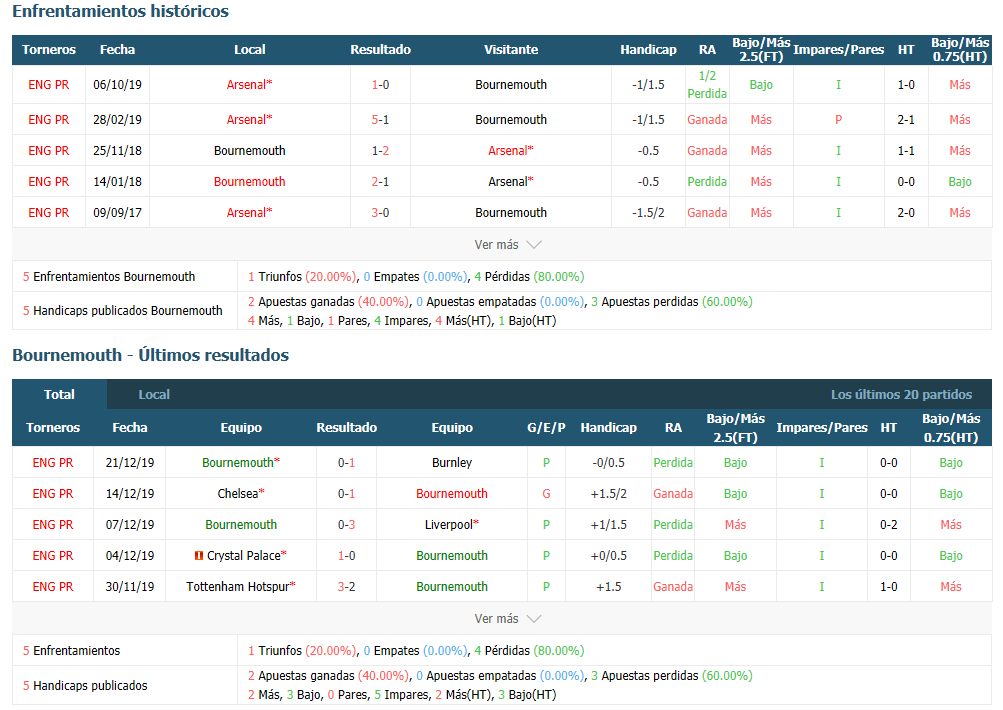Open the 0-3 result on 07/12/19

tap(347, 525)
